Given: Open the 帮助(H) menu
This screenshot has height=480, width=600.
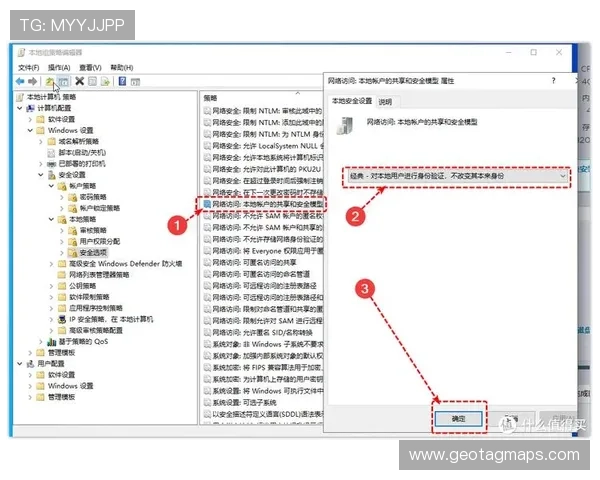Looking at the screenshot, I should click(x=122, y=68).
